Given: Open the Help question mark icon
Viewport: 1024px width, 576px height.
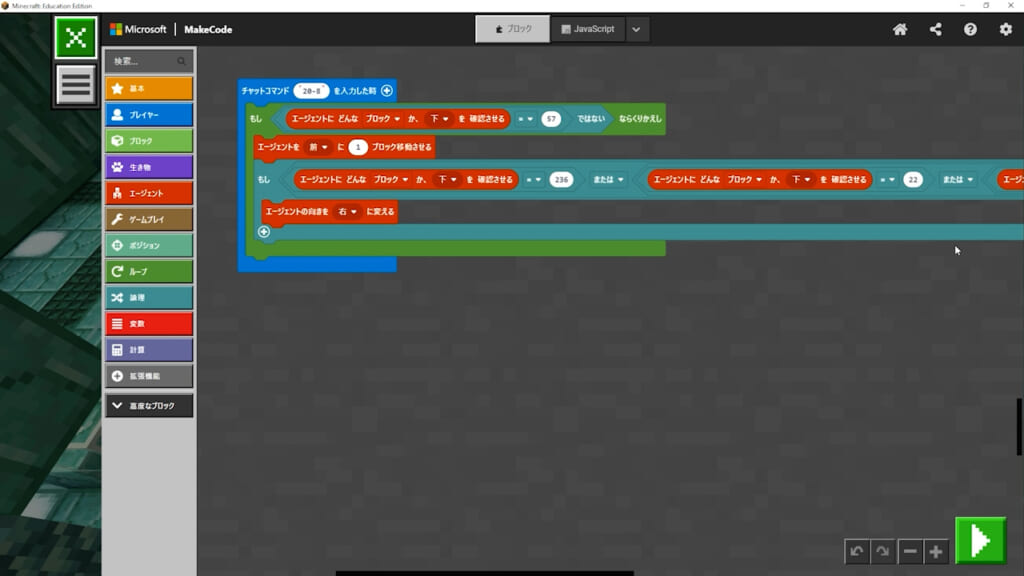Looking at the screenshot, I should pos(970,30).
